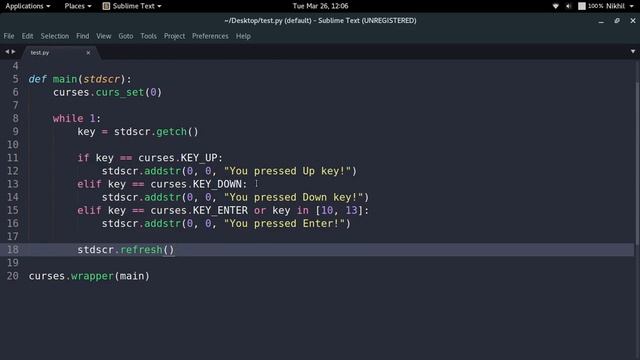Viewport: 640px width, 360px height.
Task: Close the test.py tab
Action: point(88,53)
